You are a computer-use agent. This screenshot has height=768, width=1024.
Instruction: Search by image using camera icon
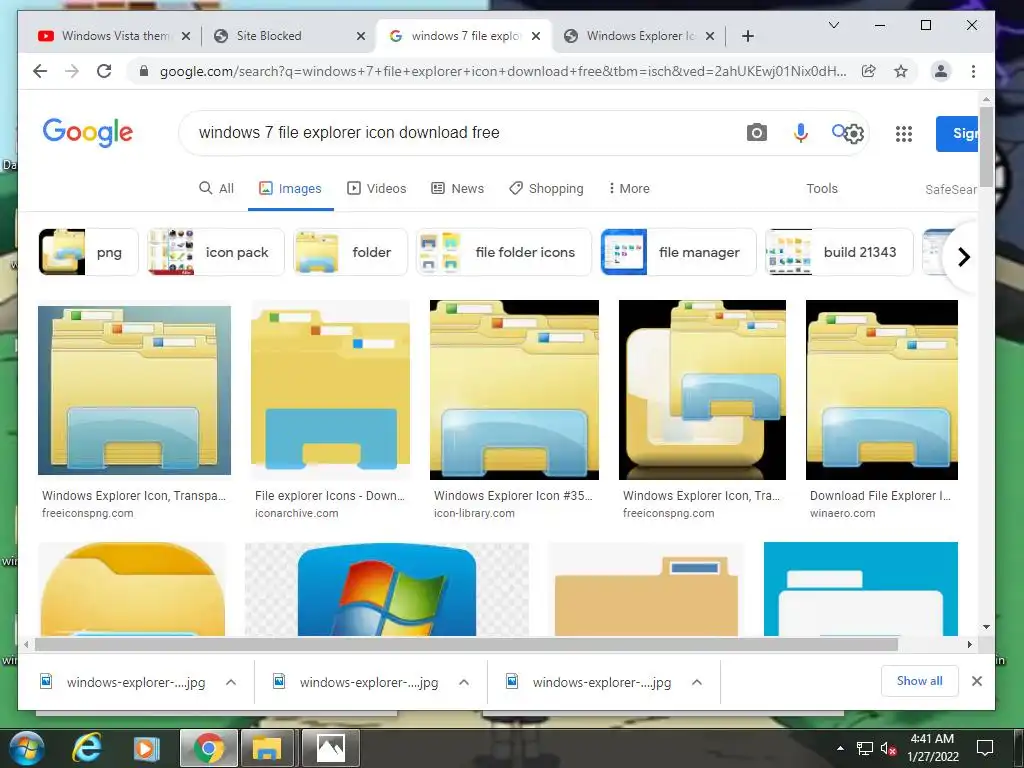pyautogui.click(x=756, y=133)
